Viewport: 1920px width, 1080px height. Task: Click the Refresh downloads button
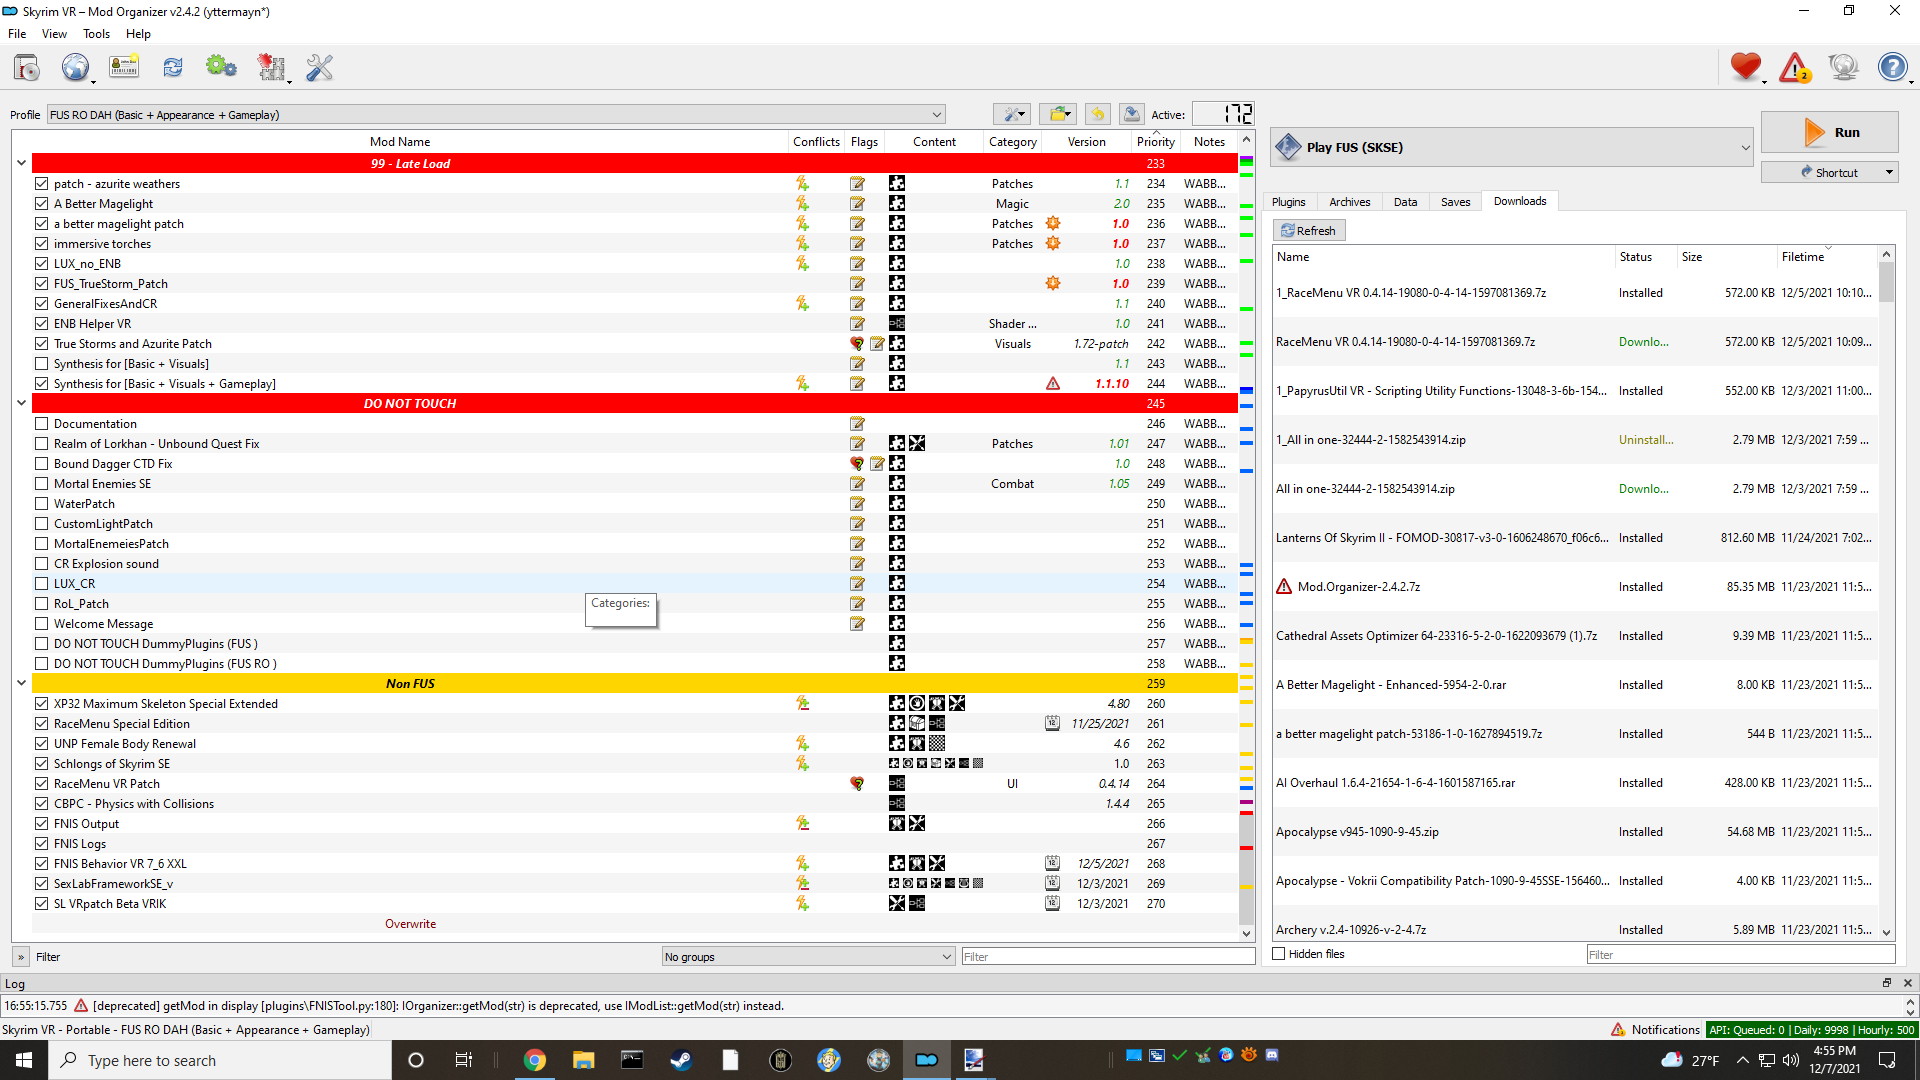coord(1309,231)
